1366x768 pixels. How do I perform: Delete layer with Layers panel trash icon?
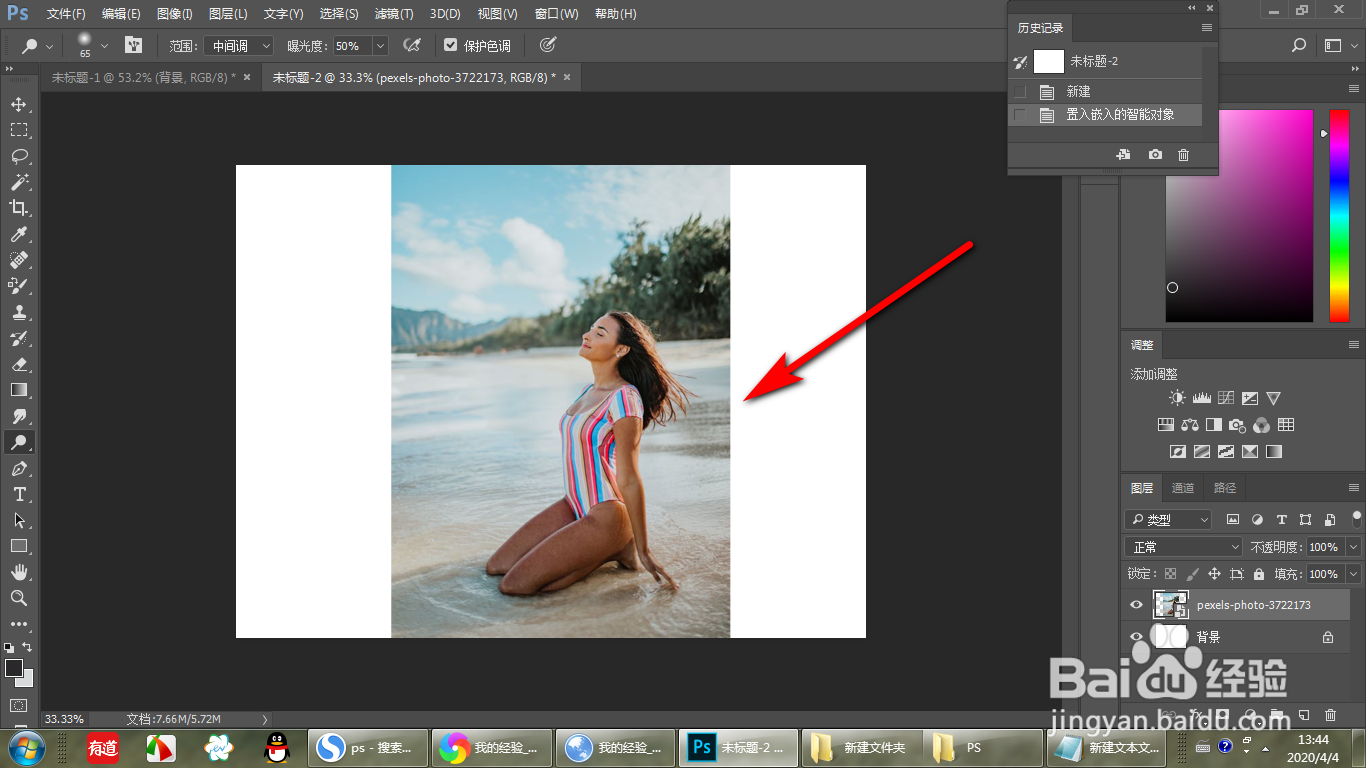[1330, 716]
